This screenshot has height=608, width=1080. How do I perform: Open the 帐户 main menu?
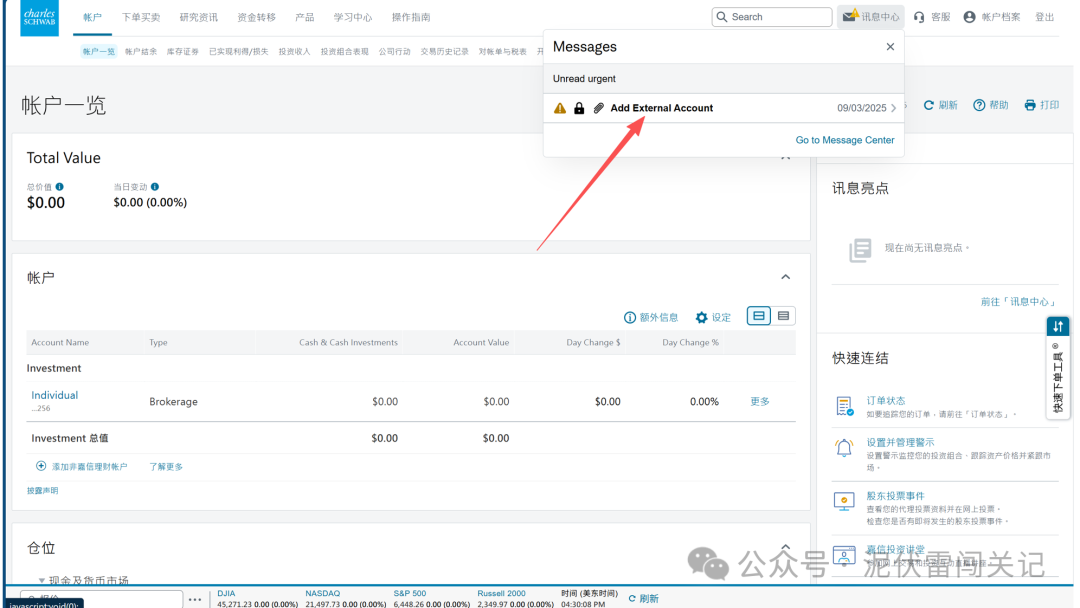click(x=92, y=17)
